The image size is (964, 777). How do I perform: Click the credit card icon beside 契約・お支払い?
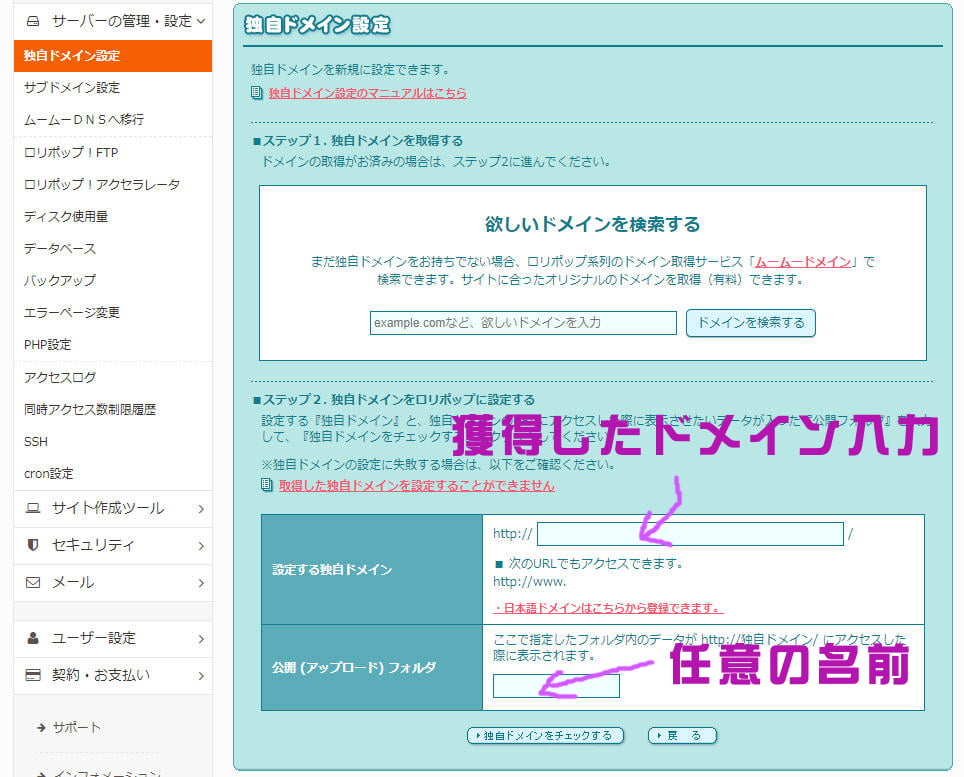33,675
